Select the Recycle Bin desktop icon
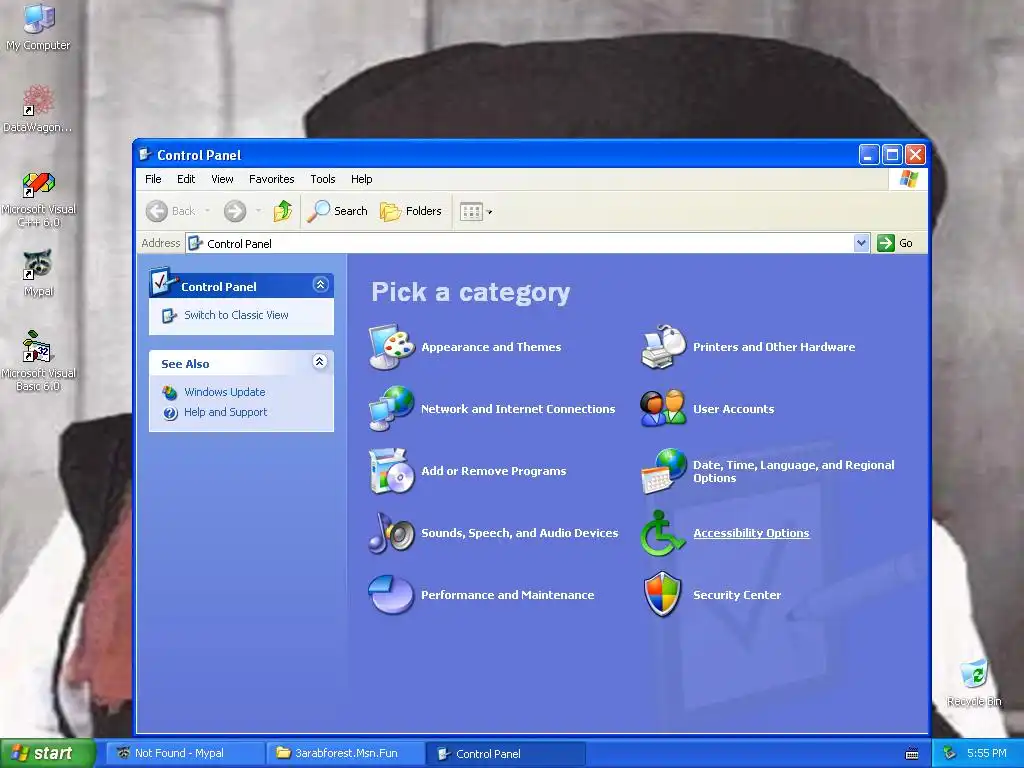 [x=974, y=683]
